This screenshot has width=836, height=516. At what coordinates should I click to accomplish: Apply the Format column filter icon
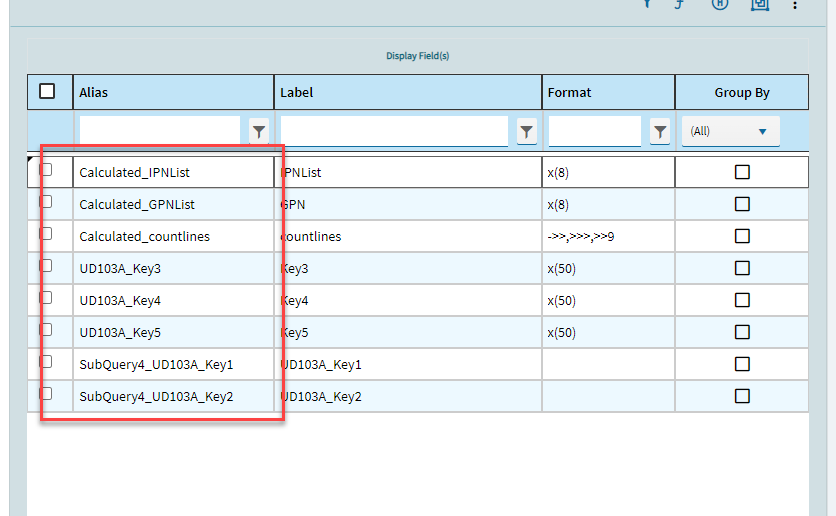click(x=660, y=131)
